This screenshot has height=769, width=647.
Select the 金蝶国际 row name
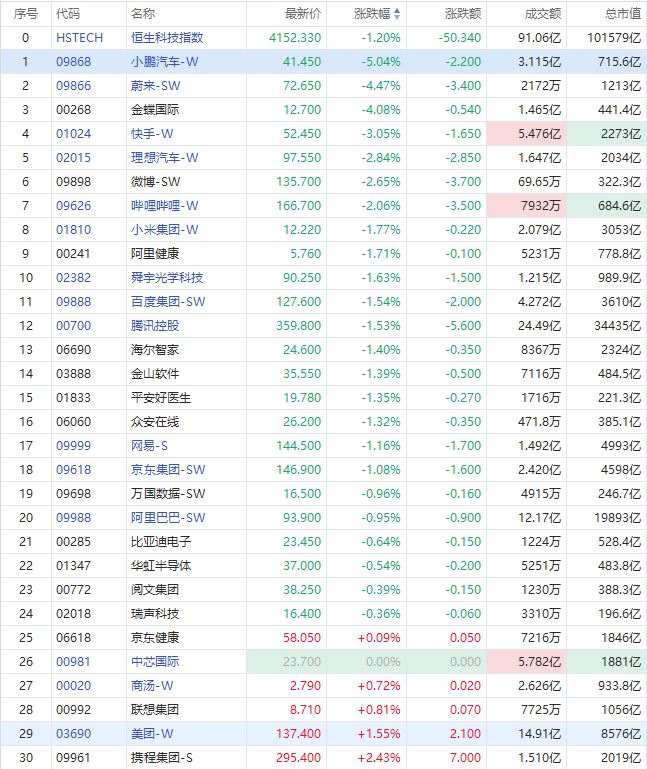[155, 110]
